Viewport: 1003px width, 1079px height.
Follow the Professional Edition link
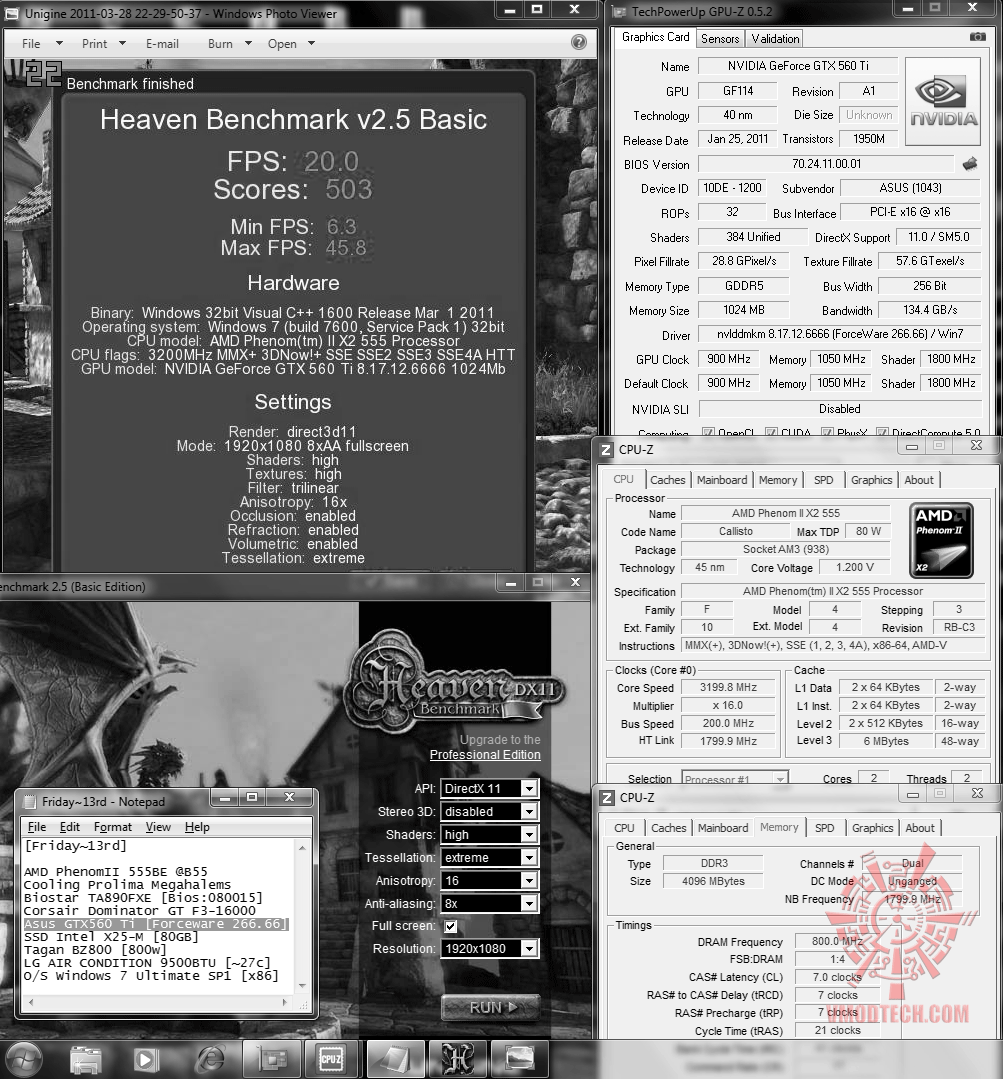point(485,755)
